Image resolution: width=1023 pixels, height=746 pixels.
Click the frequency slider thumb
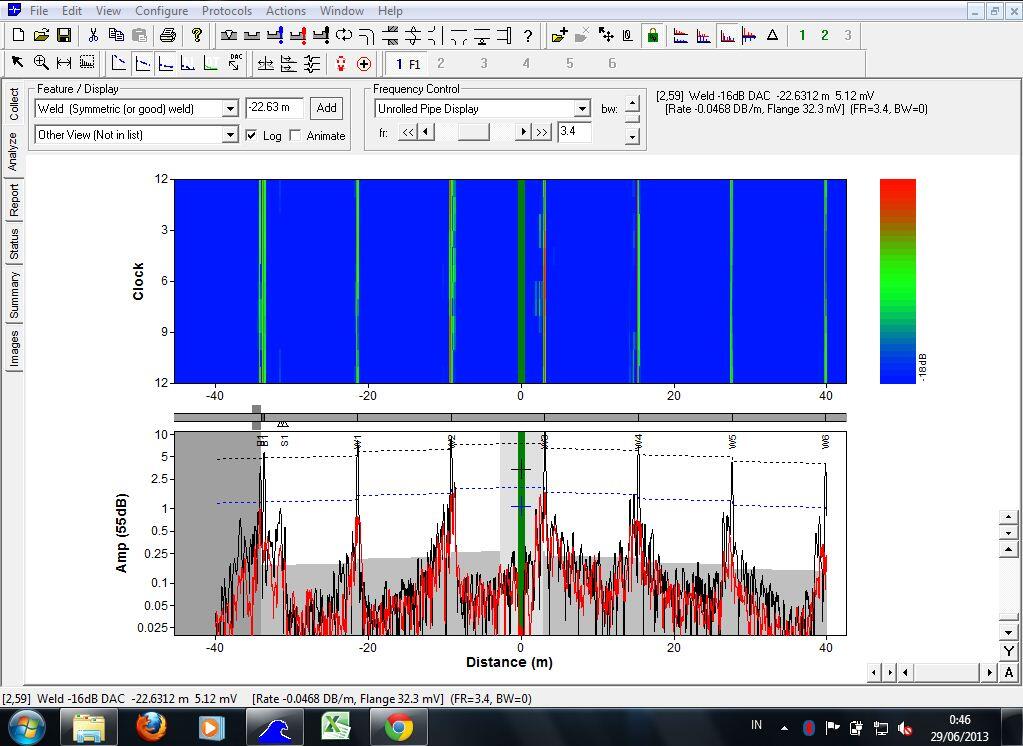(x=473, y=132)
